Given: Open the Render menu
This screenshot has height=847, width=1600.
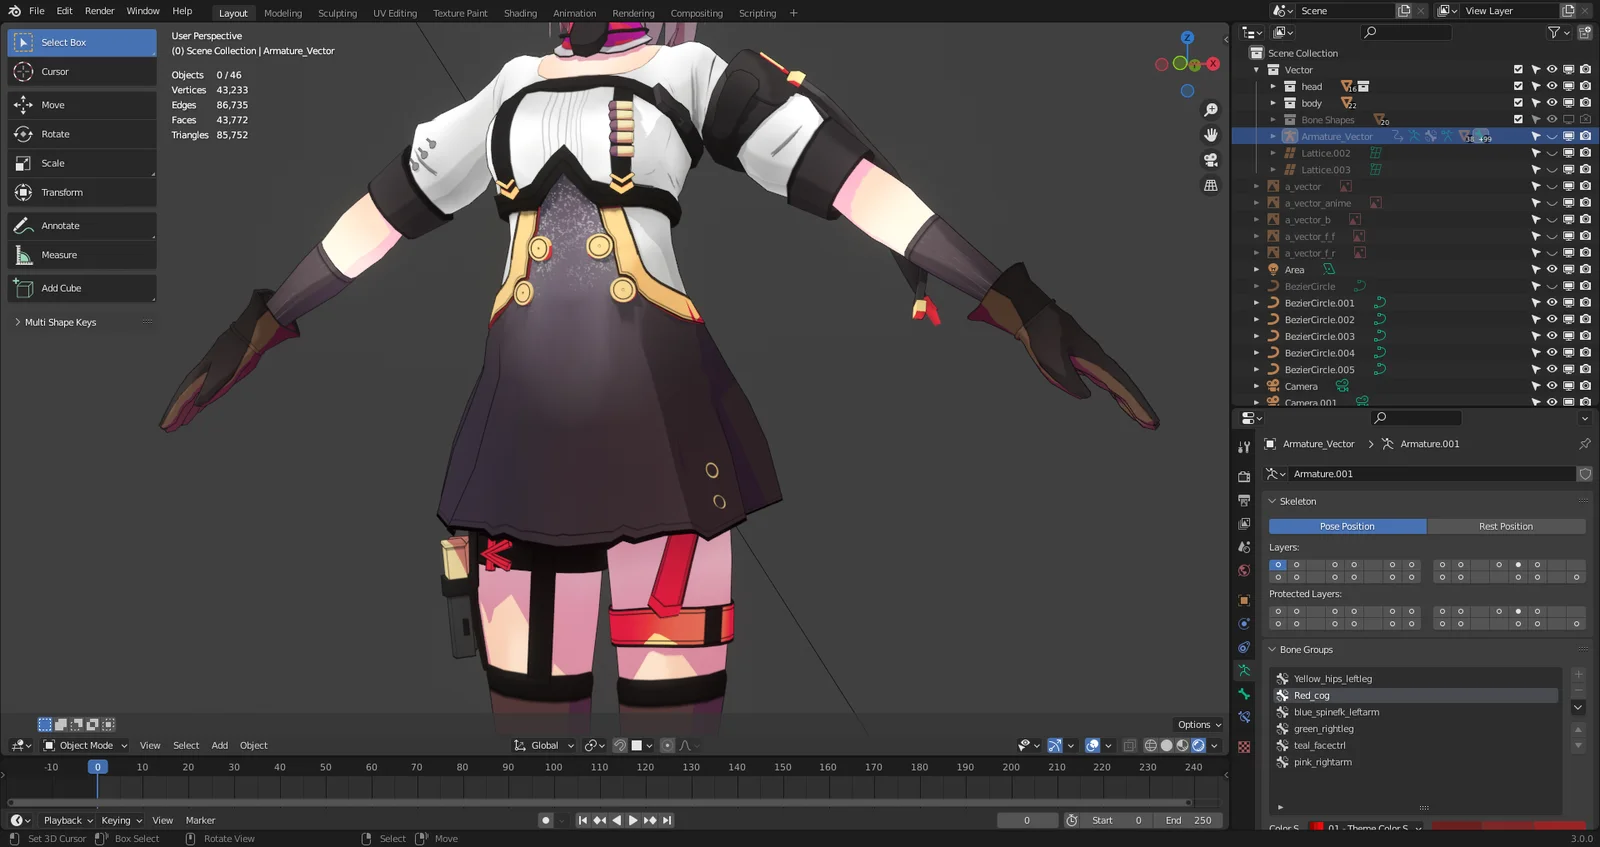Looking at the screenshot, I should tap(99, 11).
